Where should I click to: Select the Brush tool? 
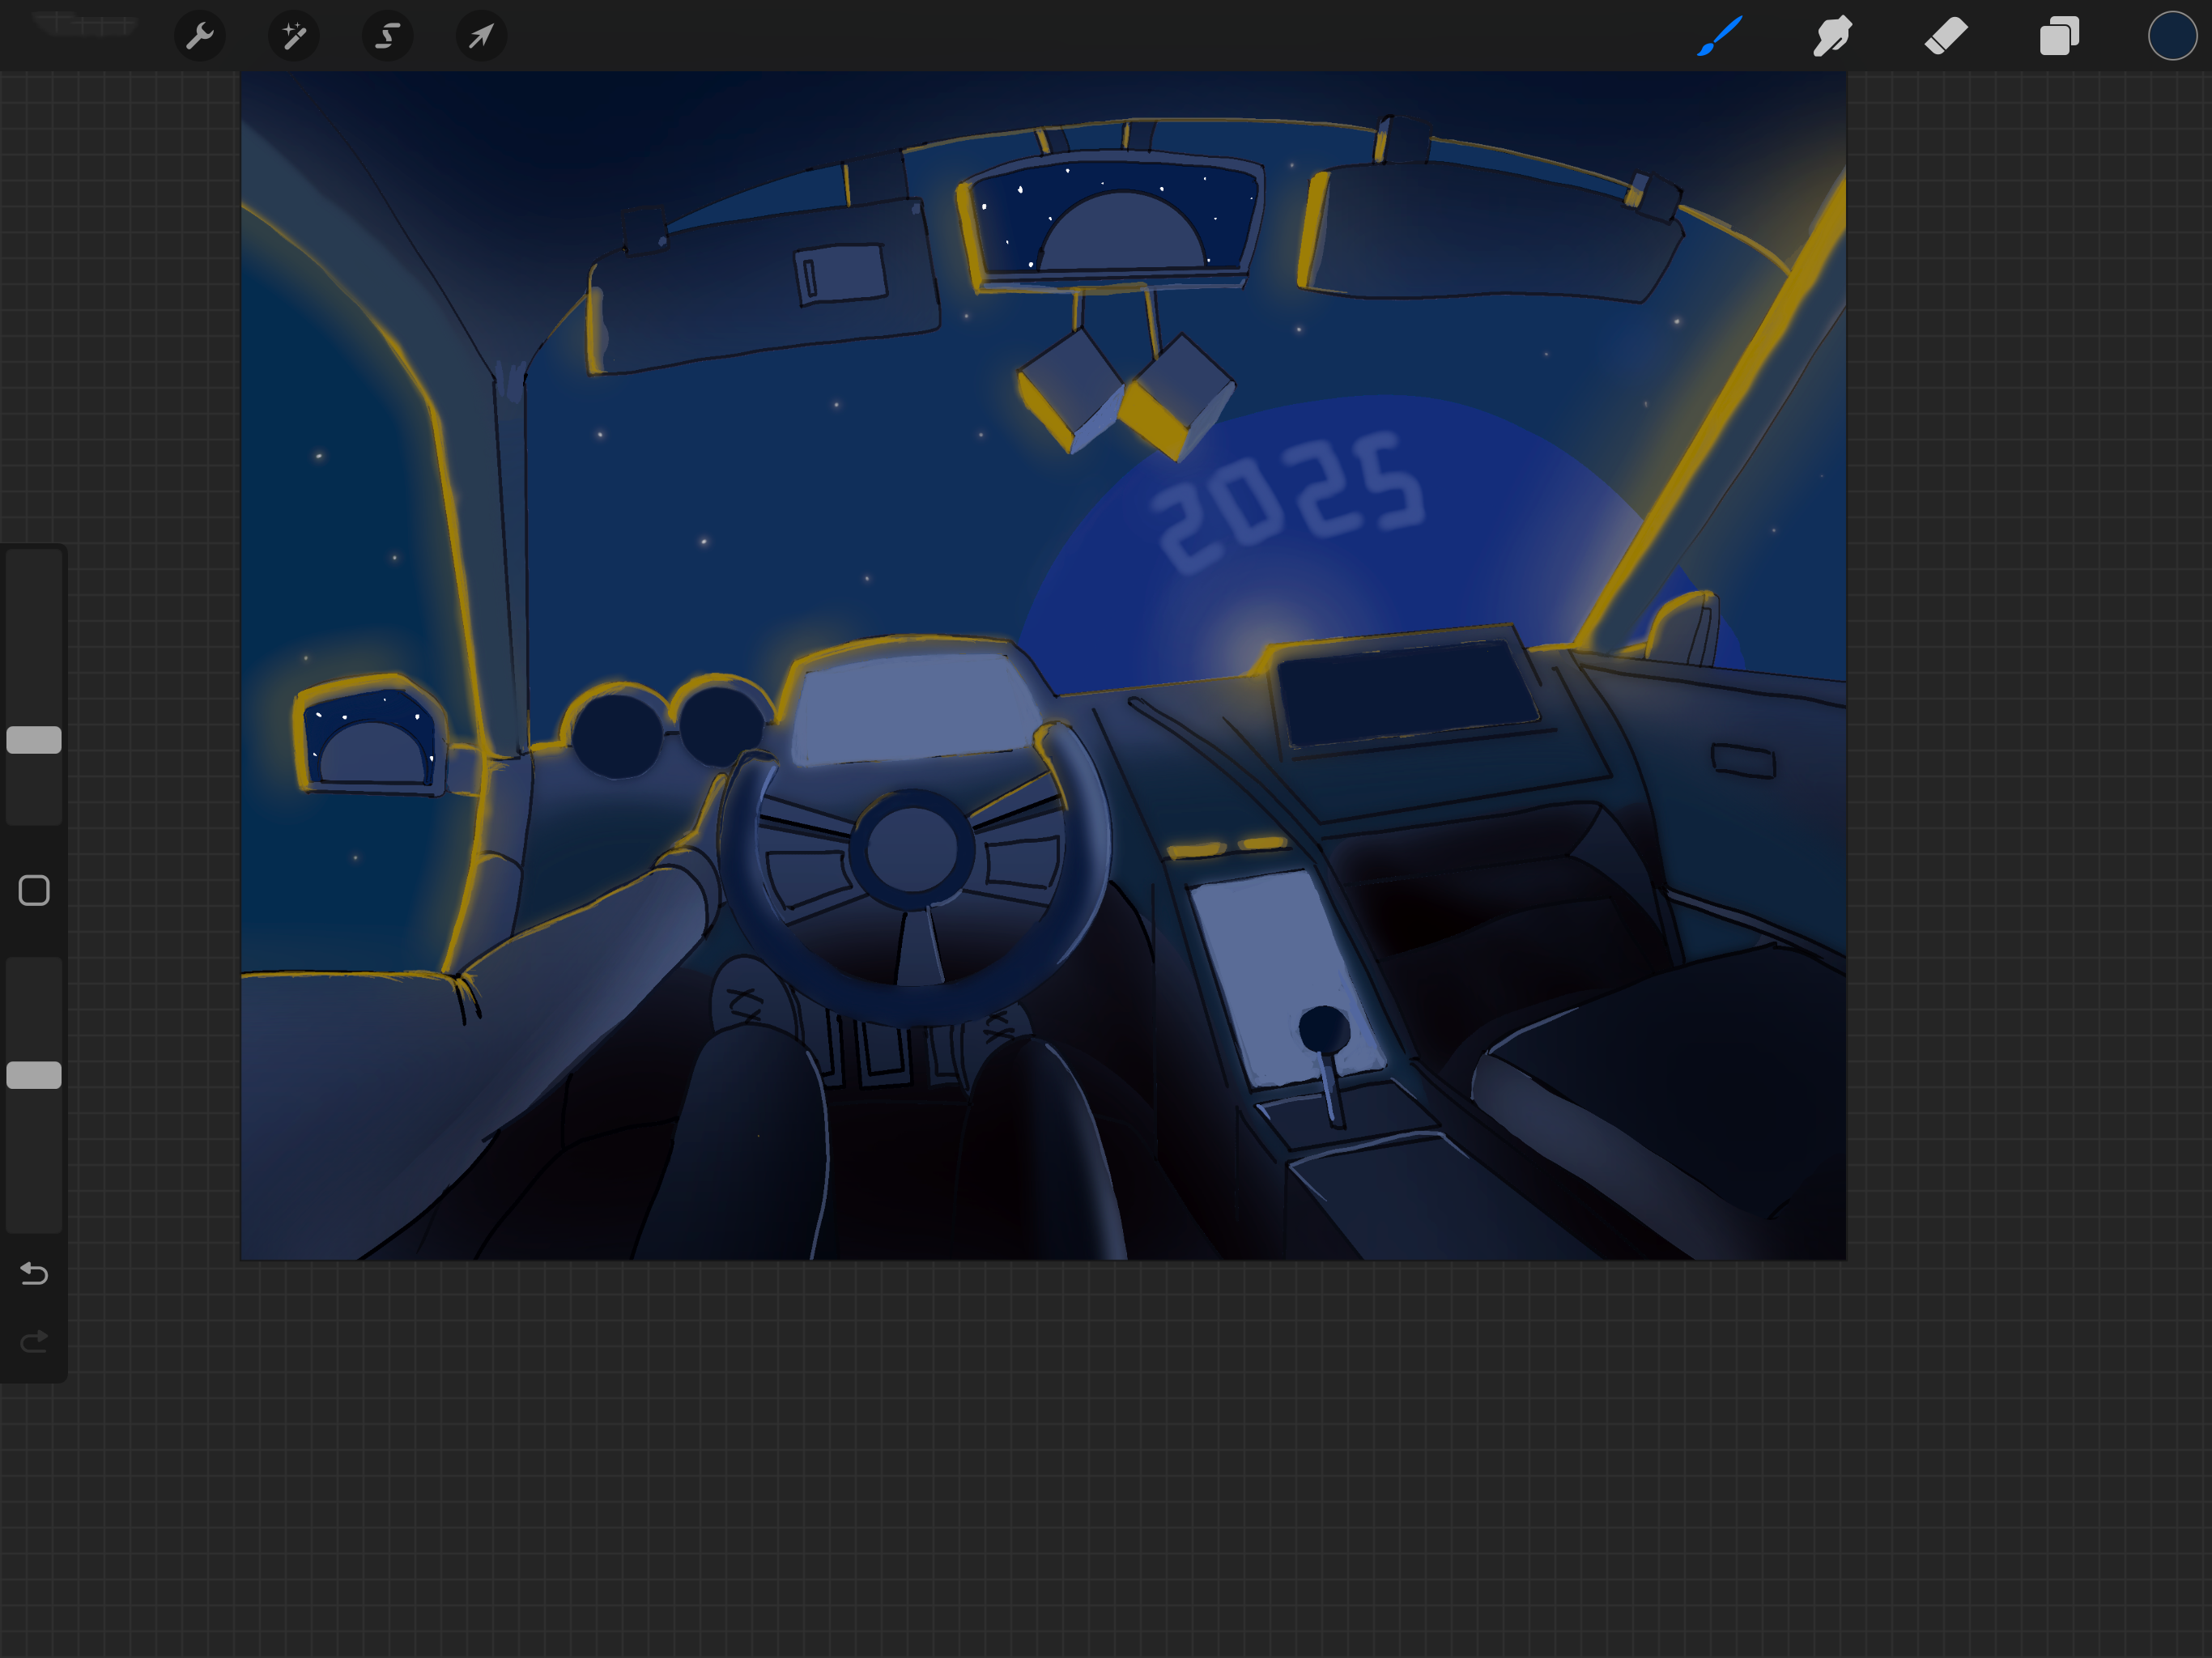(x=1720, y=36)
